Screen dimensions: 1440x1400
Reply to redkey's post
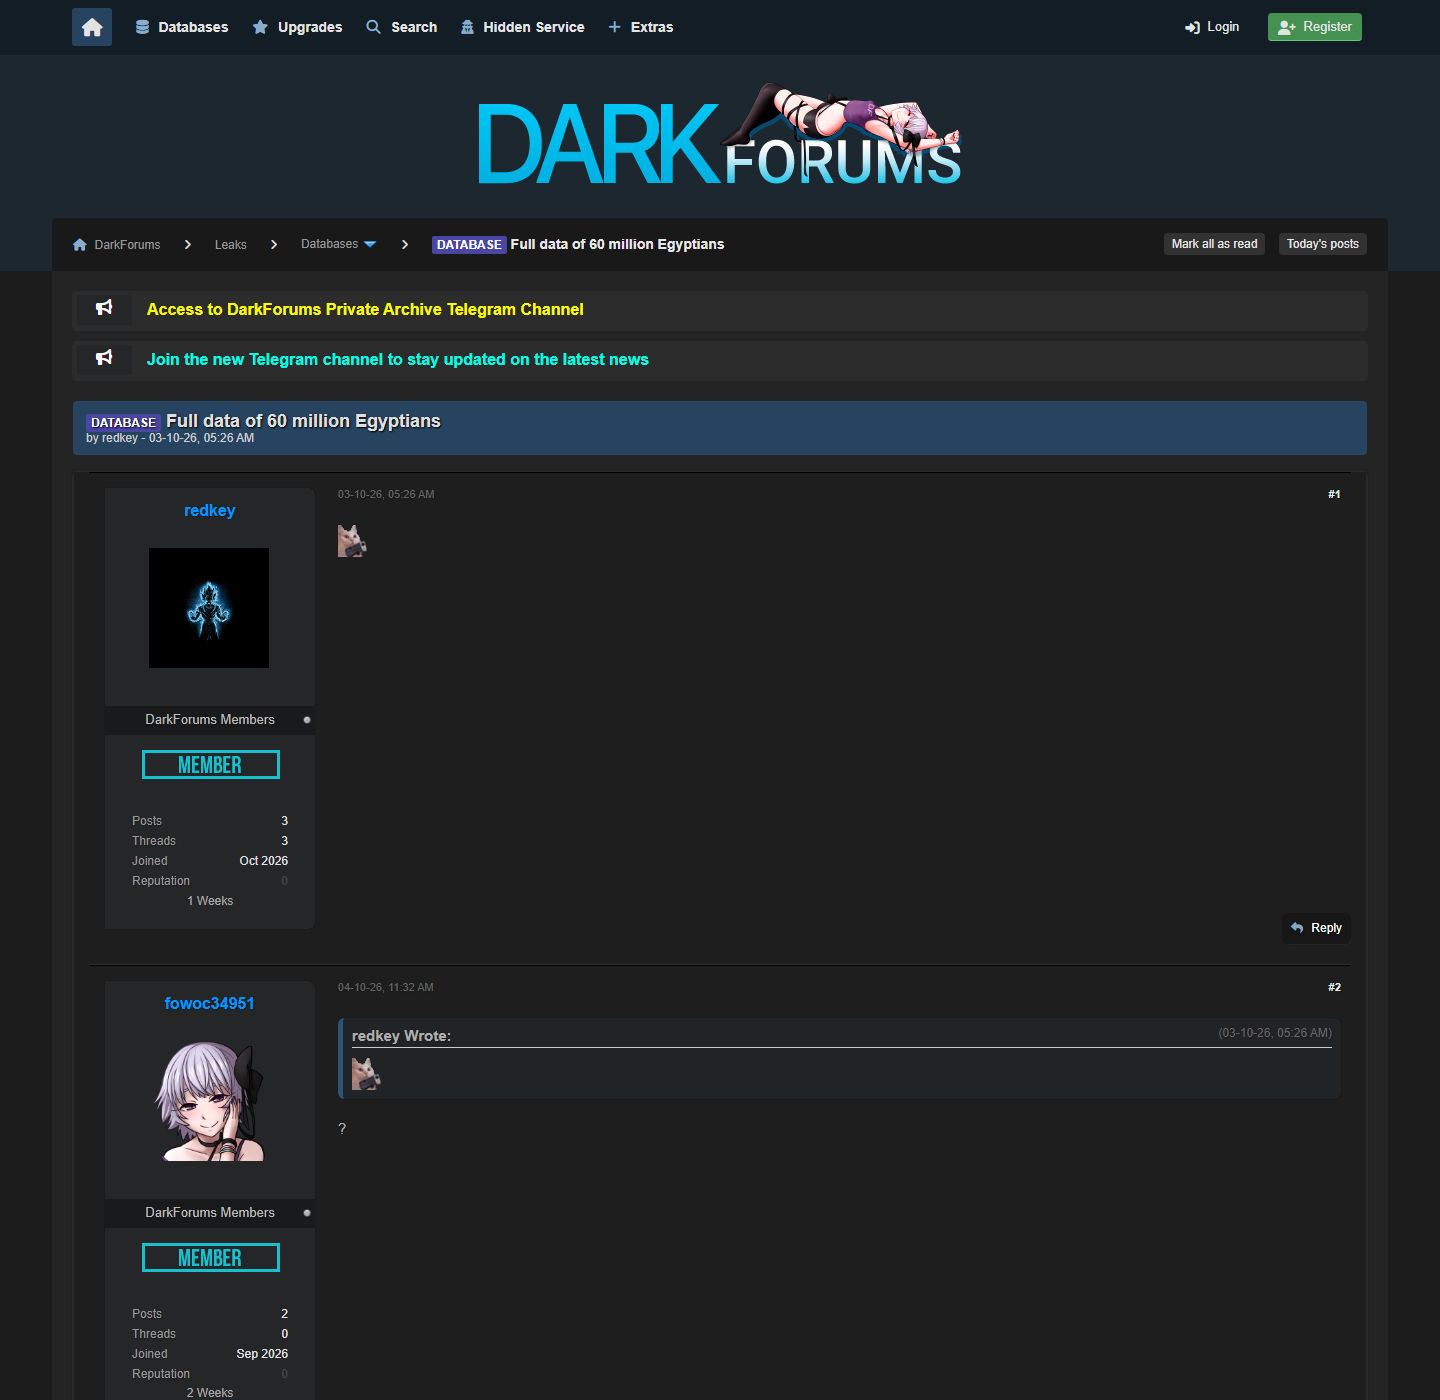tap(1316, 928)
